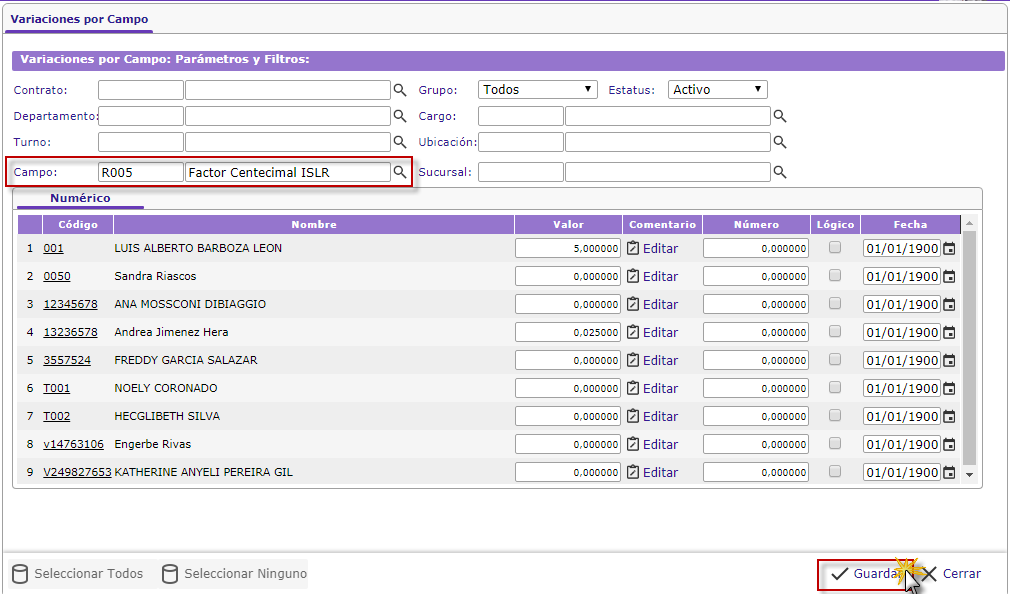Click the Editar comment icon for Sandra Riascos
The image size is (1010, 594).
tap(633, 276)
